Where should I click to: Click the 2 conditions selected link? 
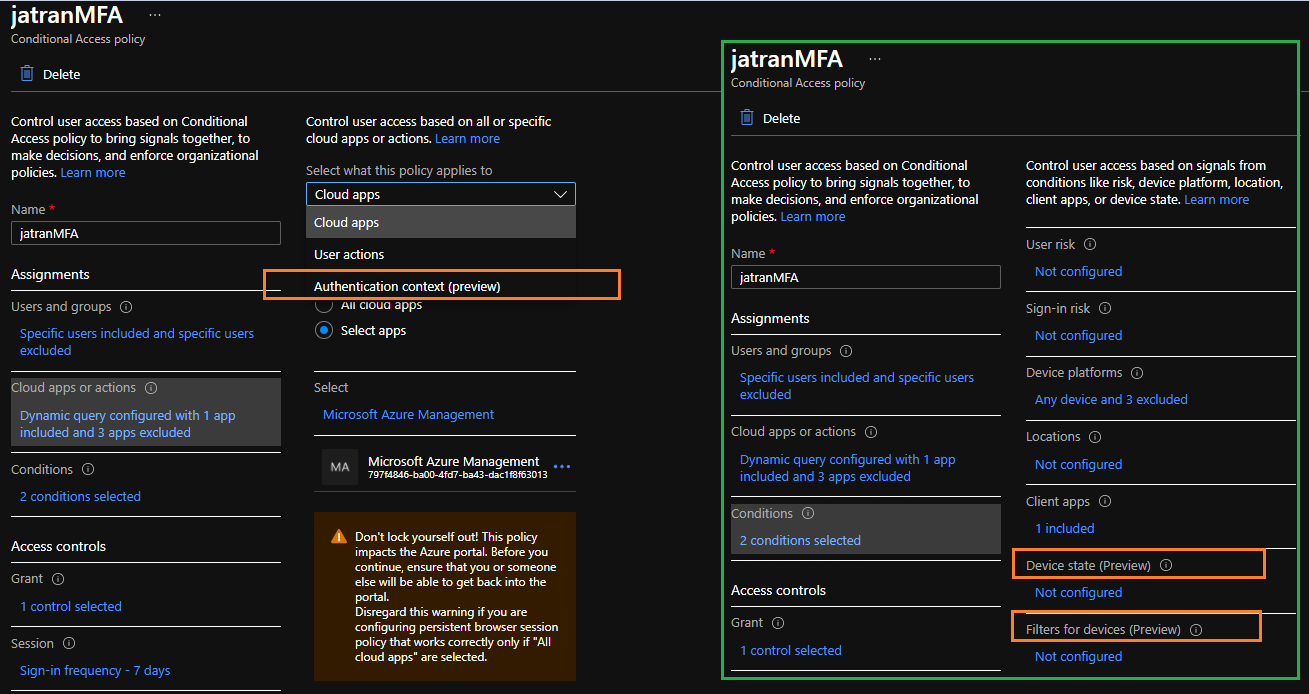80,496
